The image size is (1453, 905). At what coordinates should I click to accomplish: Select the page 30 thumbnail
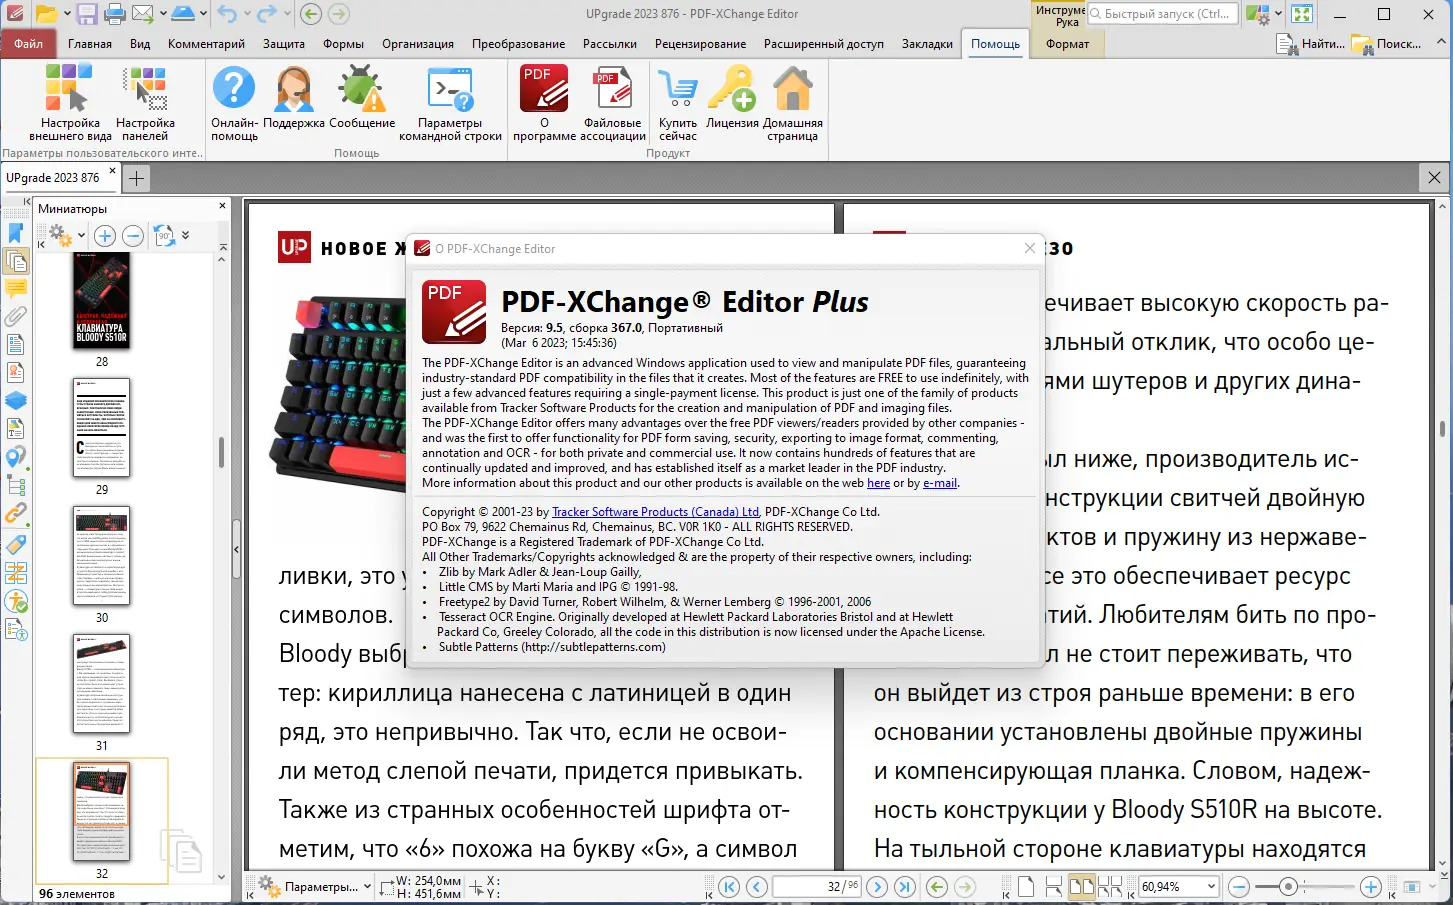(x=101, y=557)
